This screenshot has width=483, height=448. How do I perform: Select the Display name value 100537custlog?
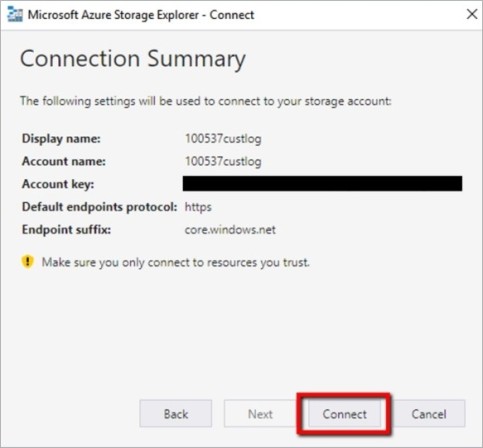pos(223,139)
